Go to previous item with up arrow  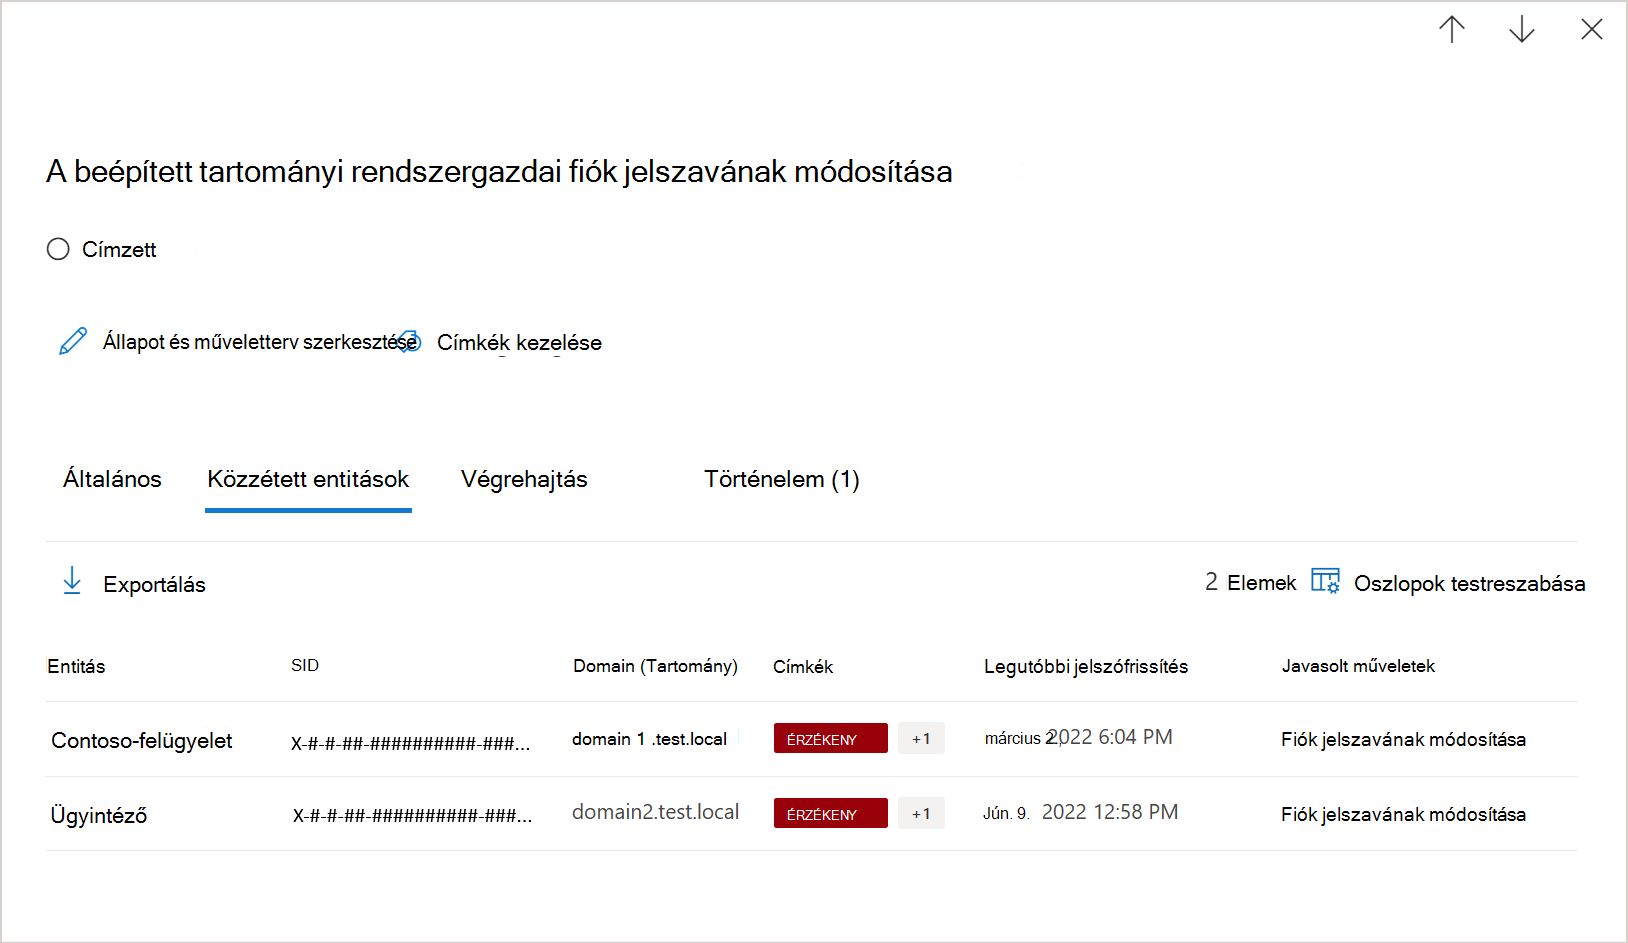(1452, 29)
